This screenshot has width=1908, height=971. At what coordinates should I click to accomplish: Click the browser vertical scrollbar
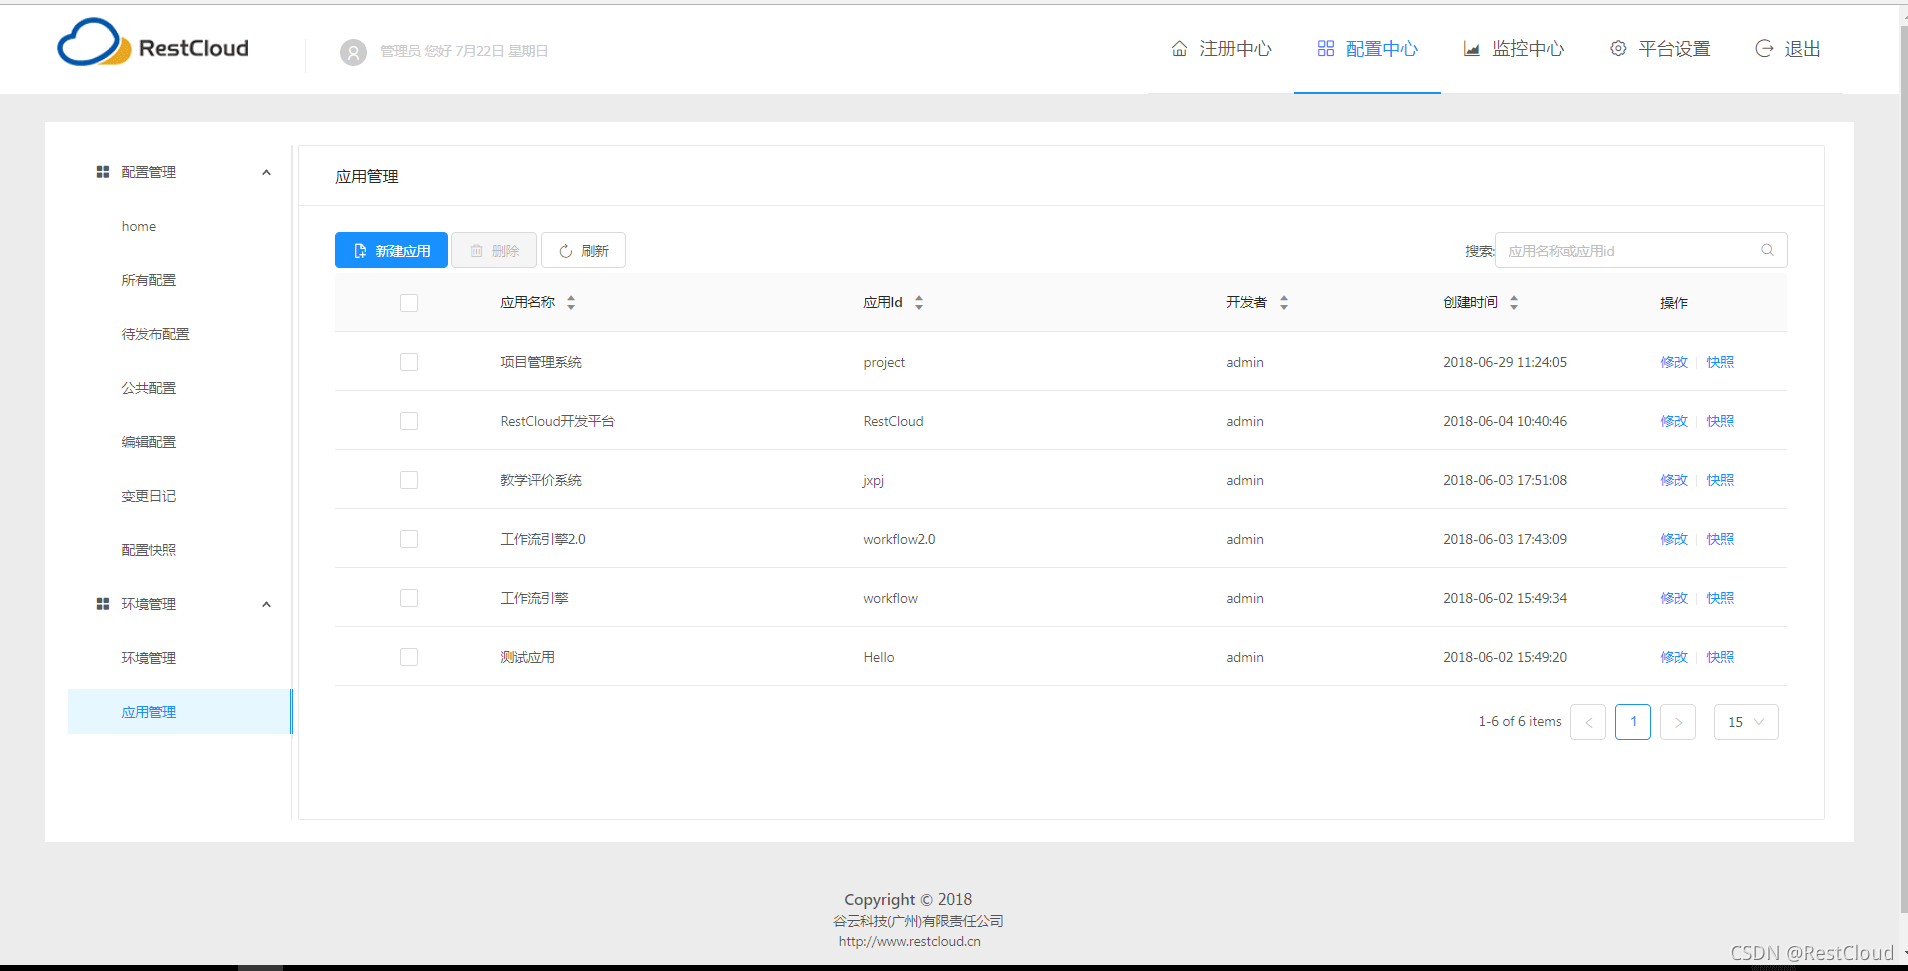(1903, 470)
